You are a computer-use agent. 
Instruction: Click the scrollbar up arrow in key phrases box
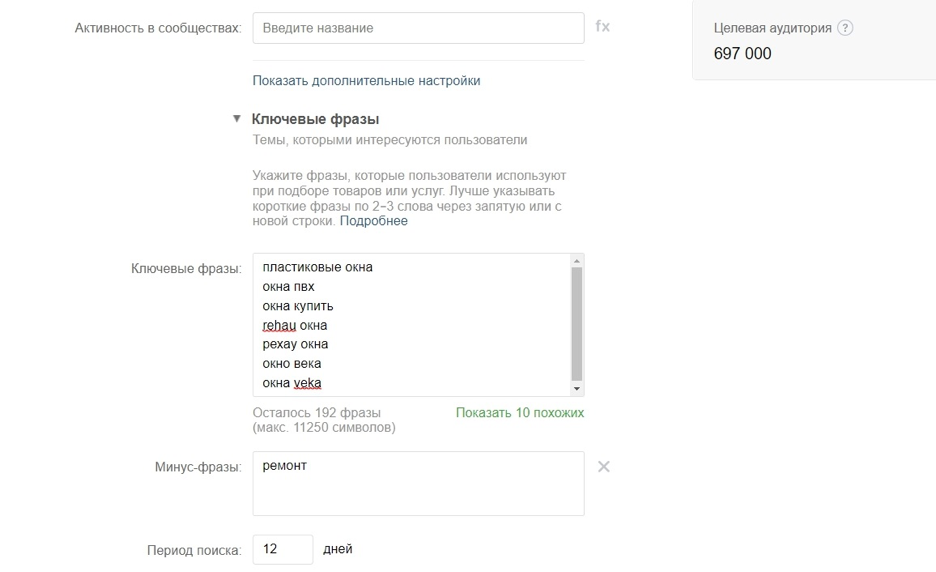point(576,262)
